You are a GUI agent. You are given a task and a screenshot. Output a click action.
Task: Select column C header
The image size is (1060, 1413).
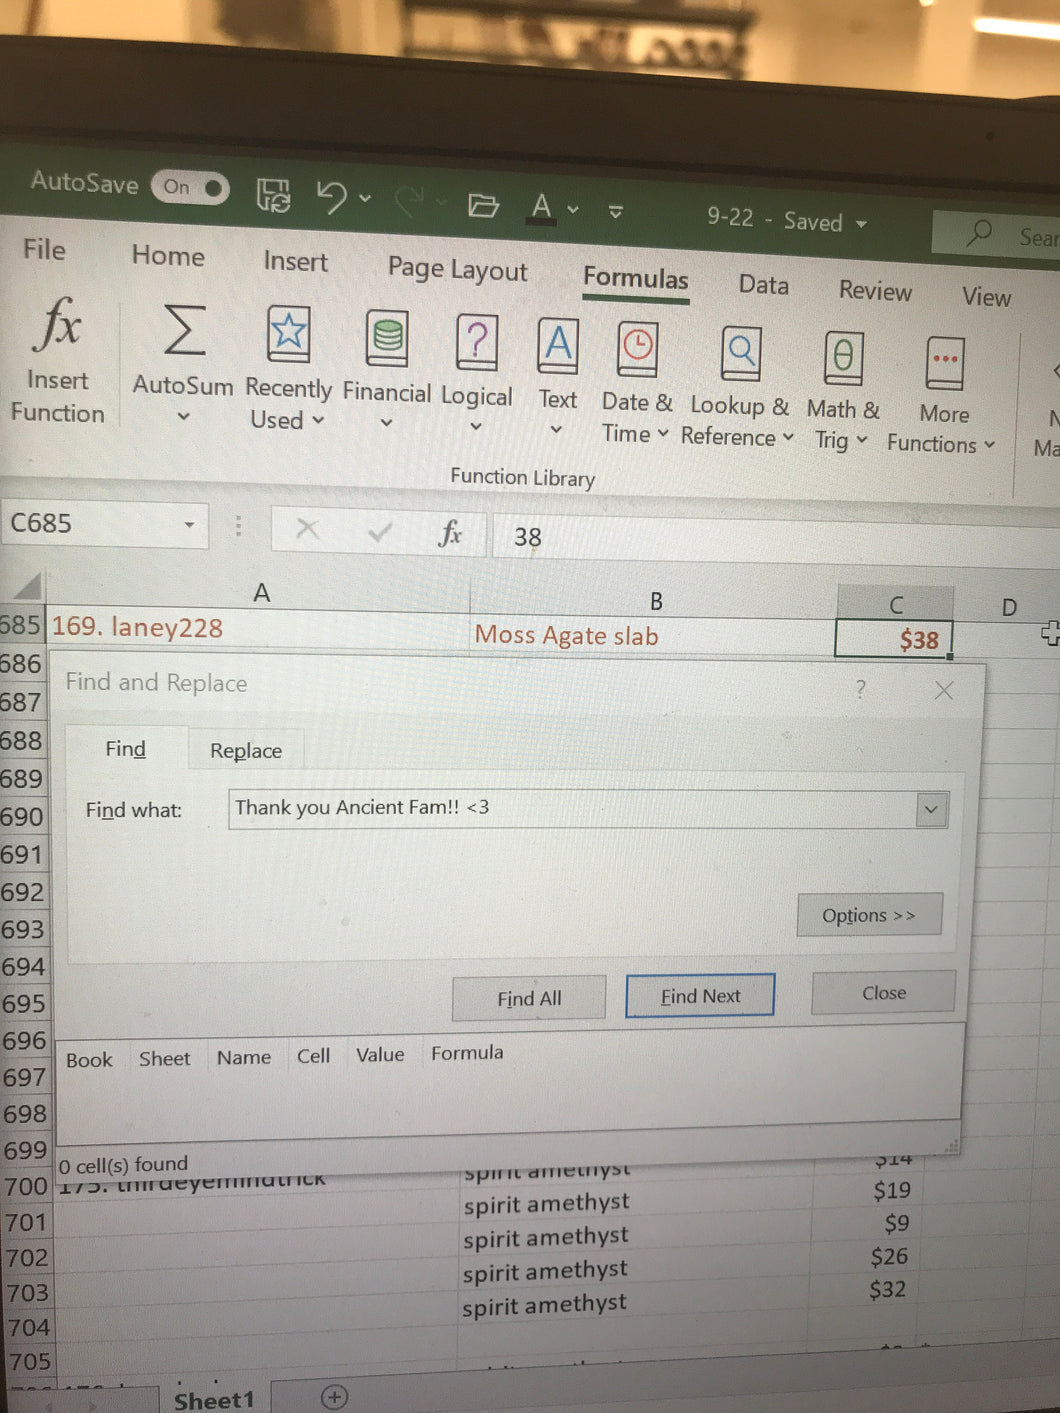coord(896,604)
